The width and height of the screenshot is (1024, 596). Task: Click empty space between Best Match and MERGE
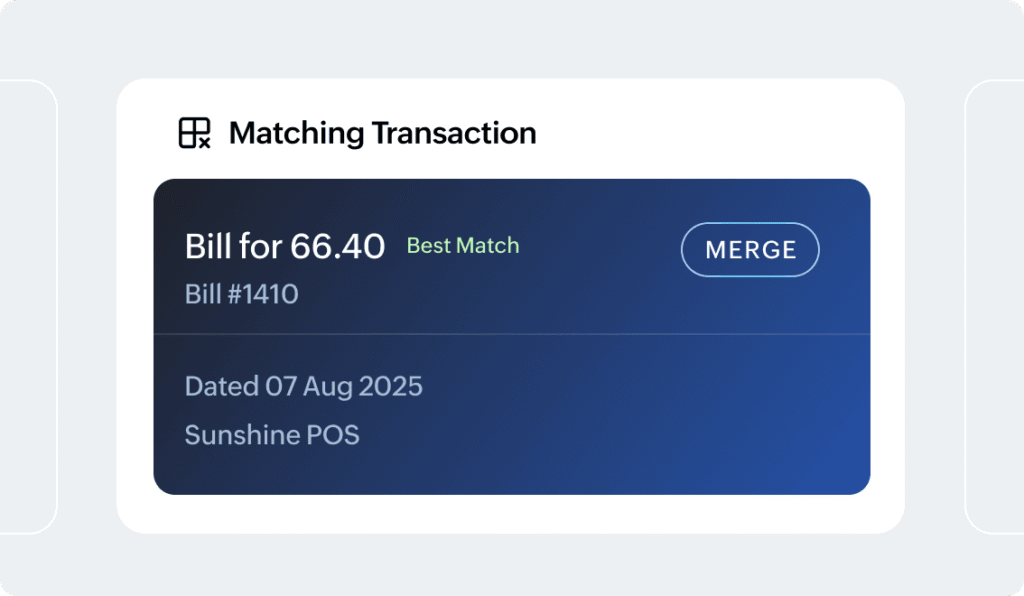(x=600, y=248)
